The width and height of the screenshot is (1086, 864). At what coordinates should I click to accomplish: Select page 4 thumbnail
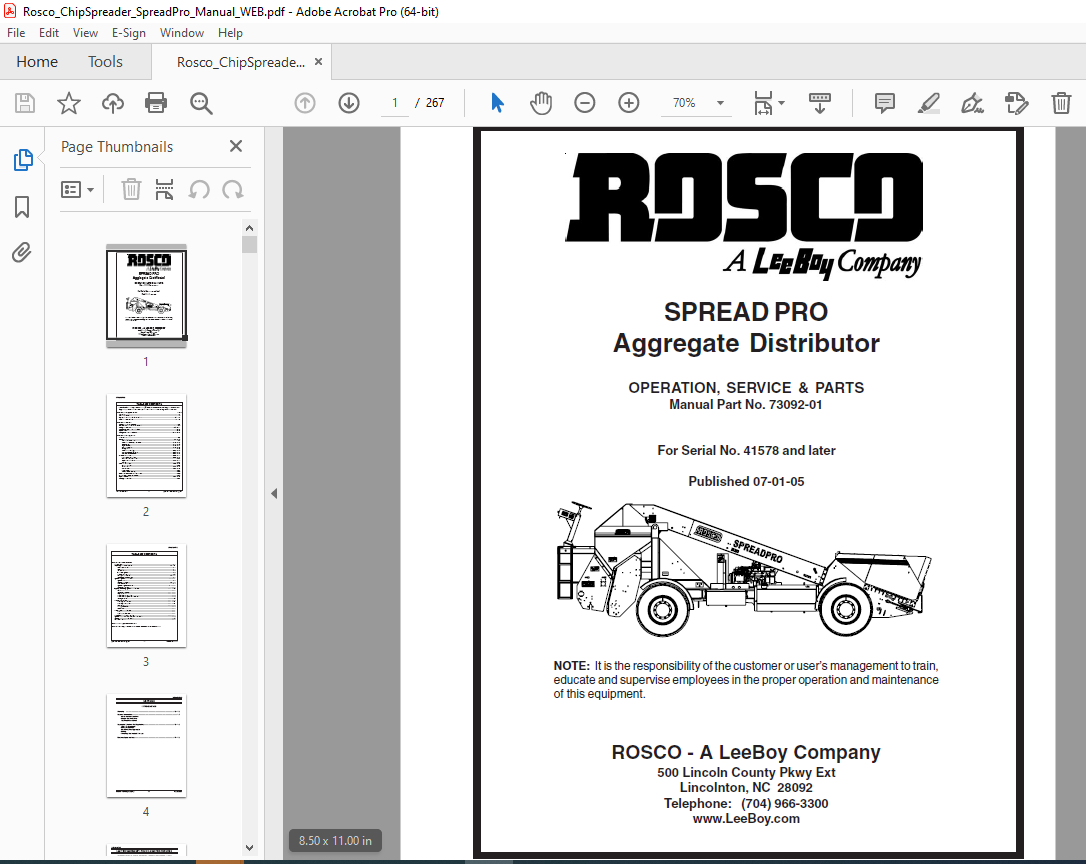click(146, 746)
